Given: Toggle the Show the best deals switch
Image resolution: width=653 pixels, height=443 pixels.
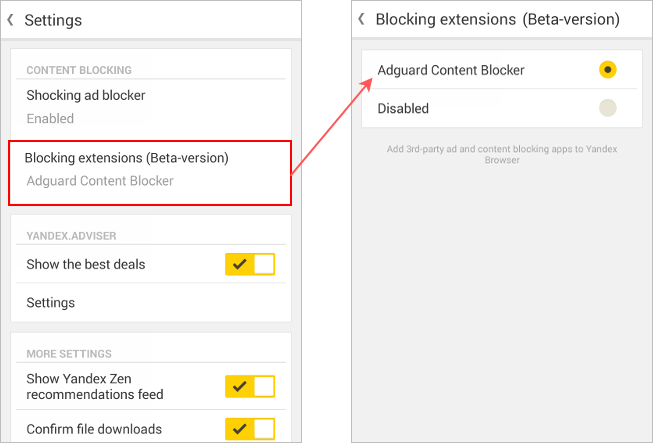Looking at the screenshot, I should click(x=250, y=265).
